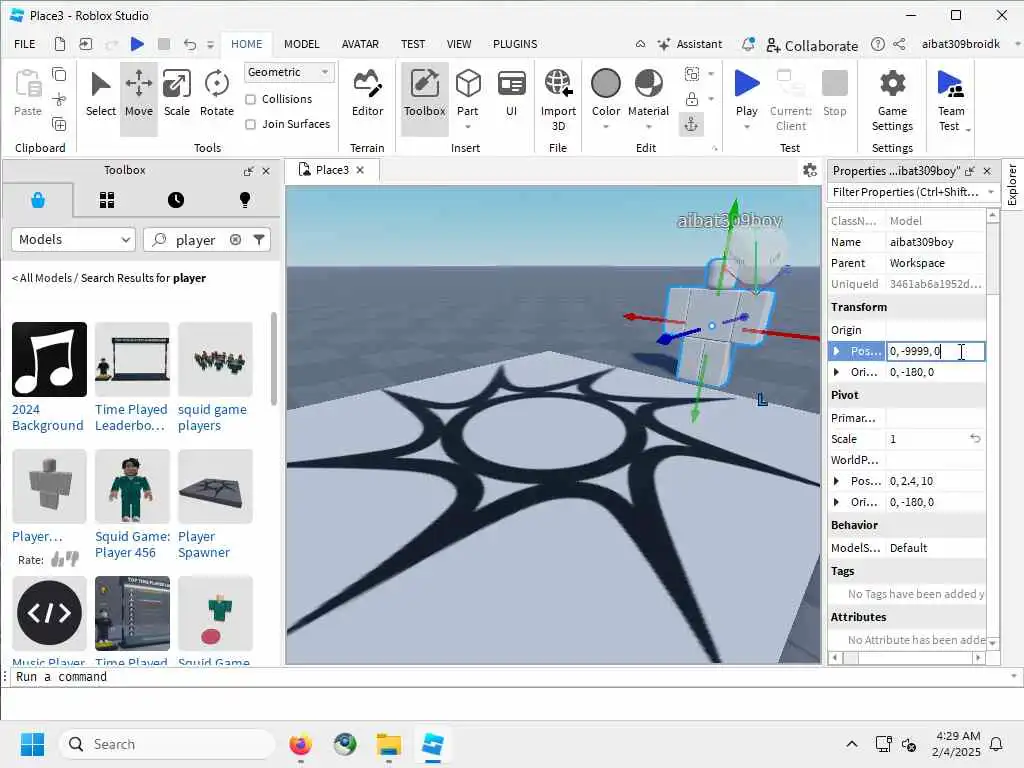Open the Assistant

pos(690,44)
